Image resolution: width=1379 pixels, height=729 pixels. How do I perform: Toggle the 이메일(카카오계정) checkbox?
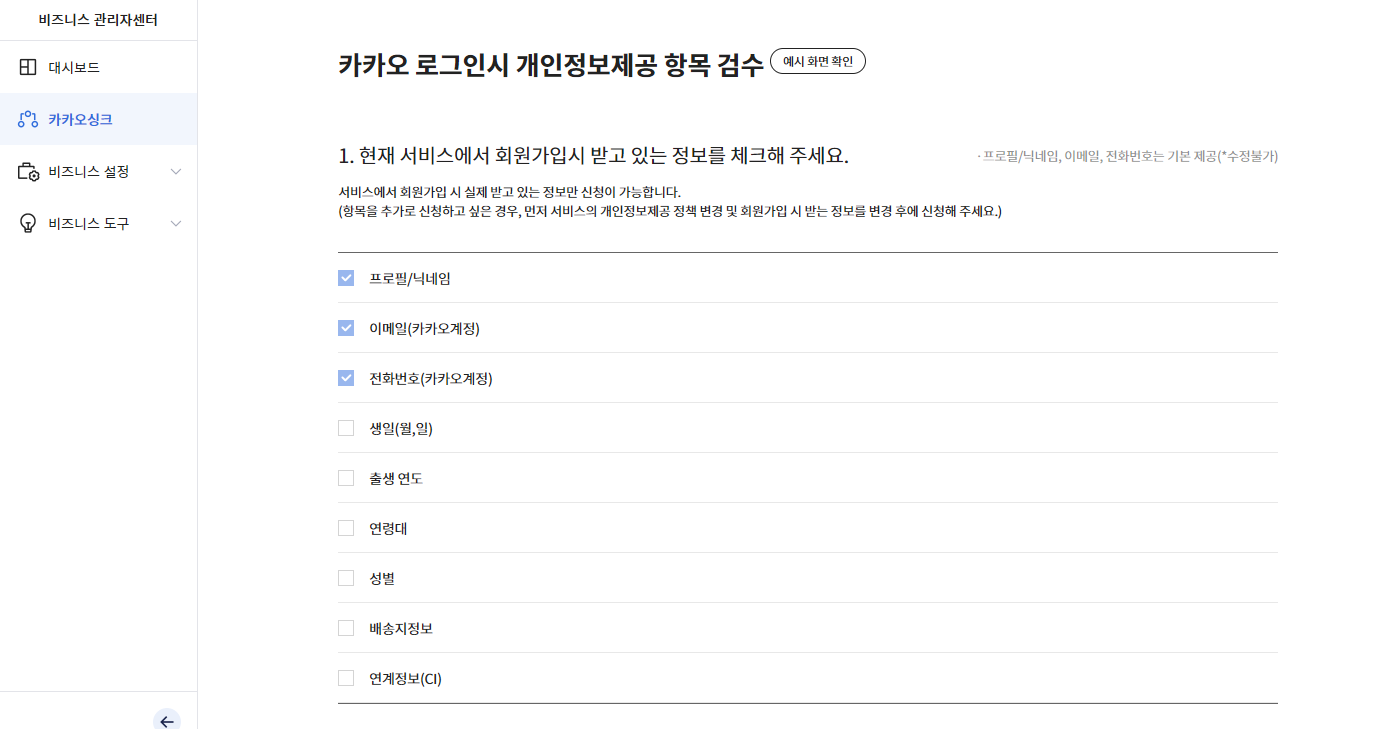[346, 328]
